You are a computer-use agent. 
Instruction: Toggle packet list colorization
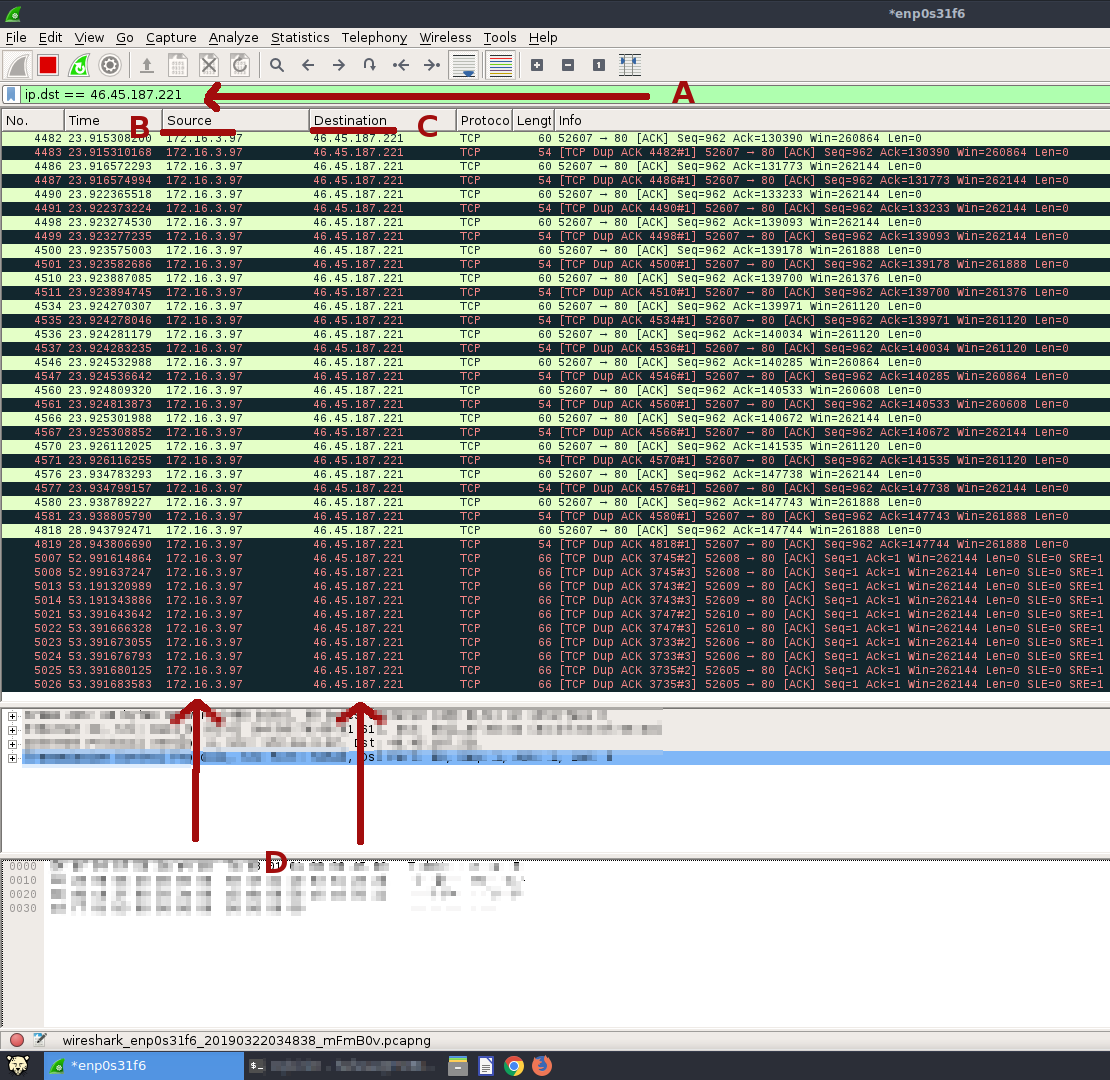[500, 66]
